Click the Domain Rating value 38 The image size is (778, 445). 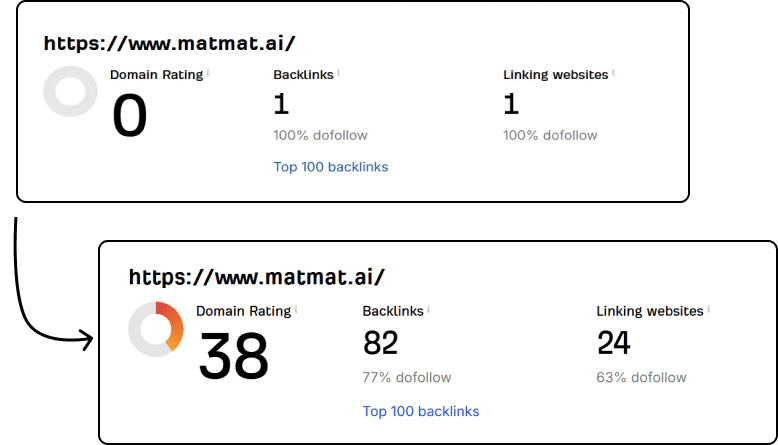[x=234, y=355]
